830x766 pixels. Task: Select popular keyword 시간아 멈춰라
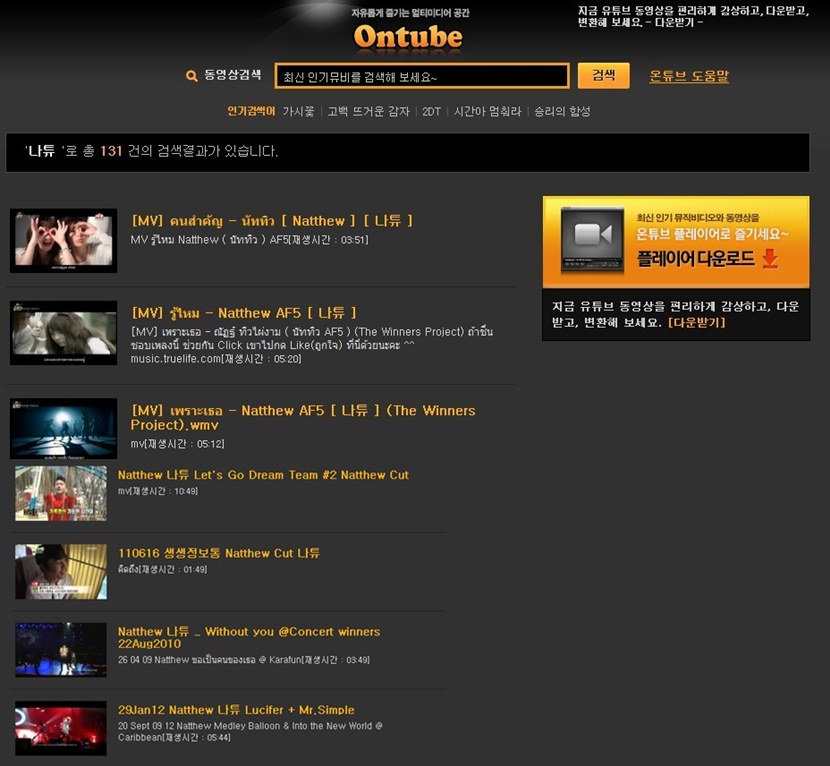[x=488, y=111]
